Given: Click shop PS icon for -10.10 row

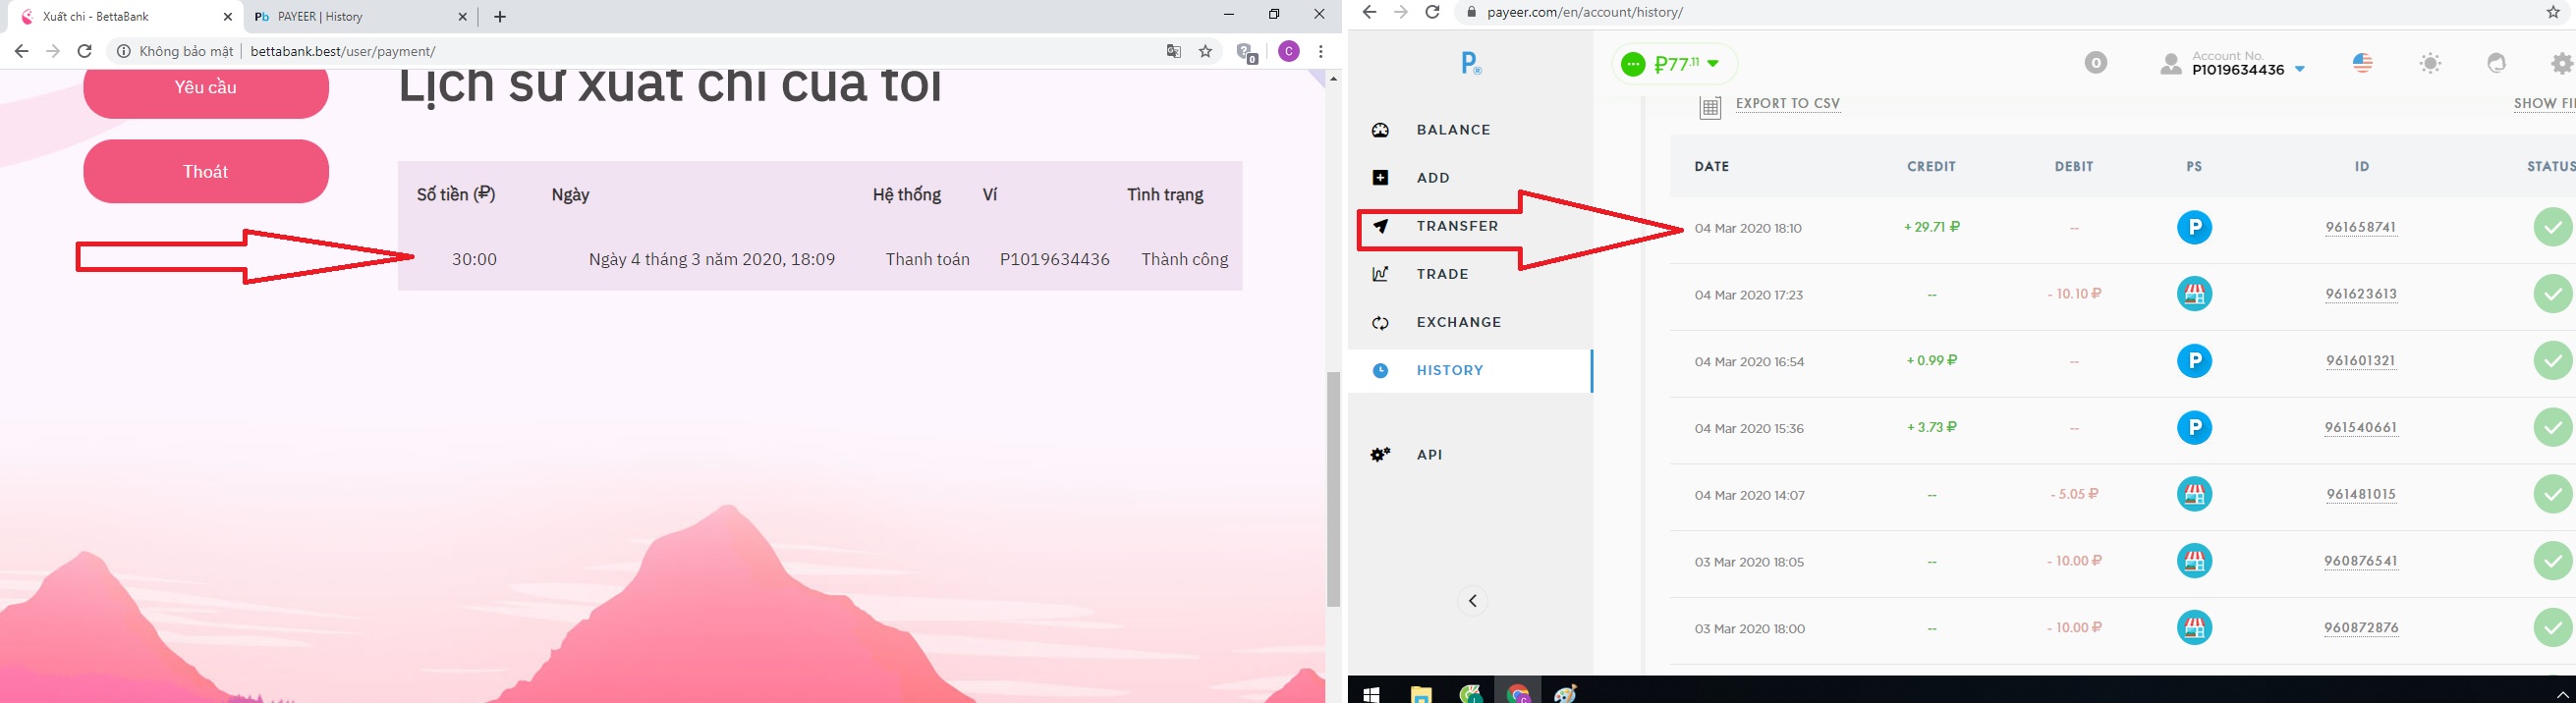Looking at the screenshot, I should tap(2194, 294).
